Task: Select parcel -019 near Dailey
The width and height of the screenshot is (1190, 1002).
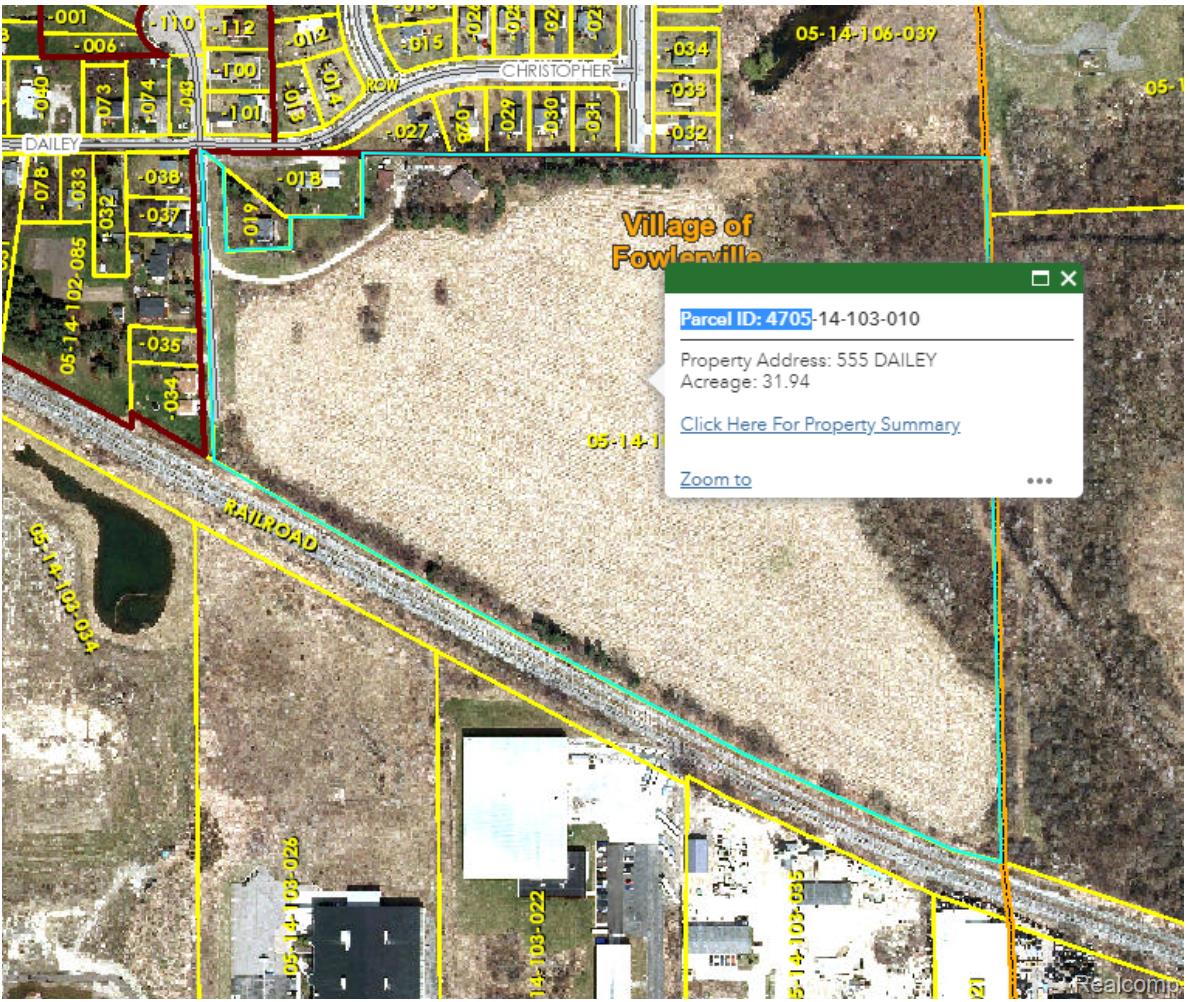Action: (x=250, y=219)
